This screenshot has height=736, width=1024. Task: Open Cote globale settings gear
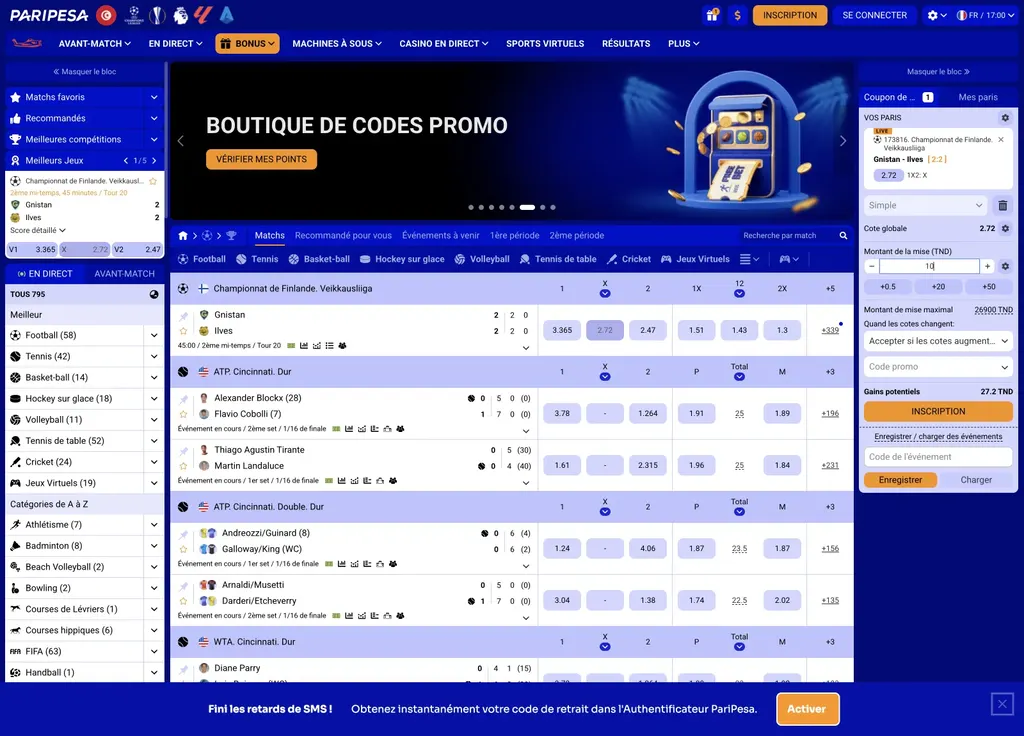point(1005,229)
